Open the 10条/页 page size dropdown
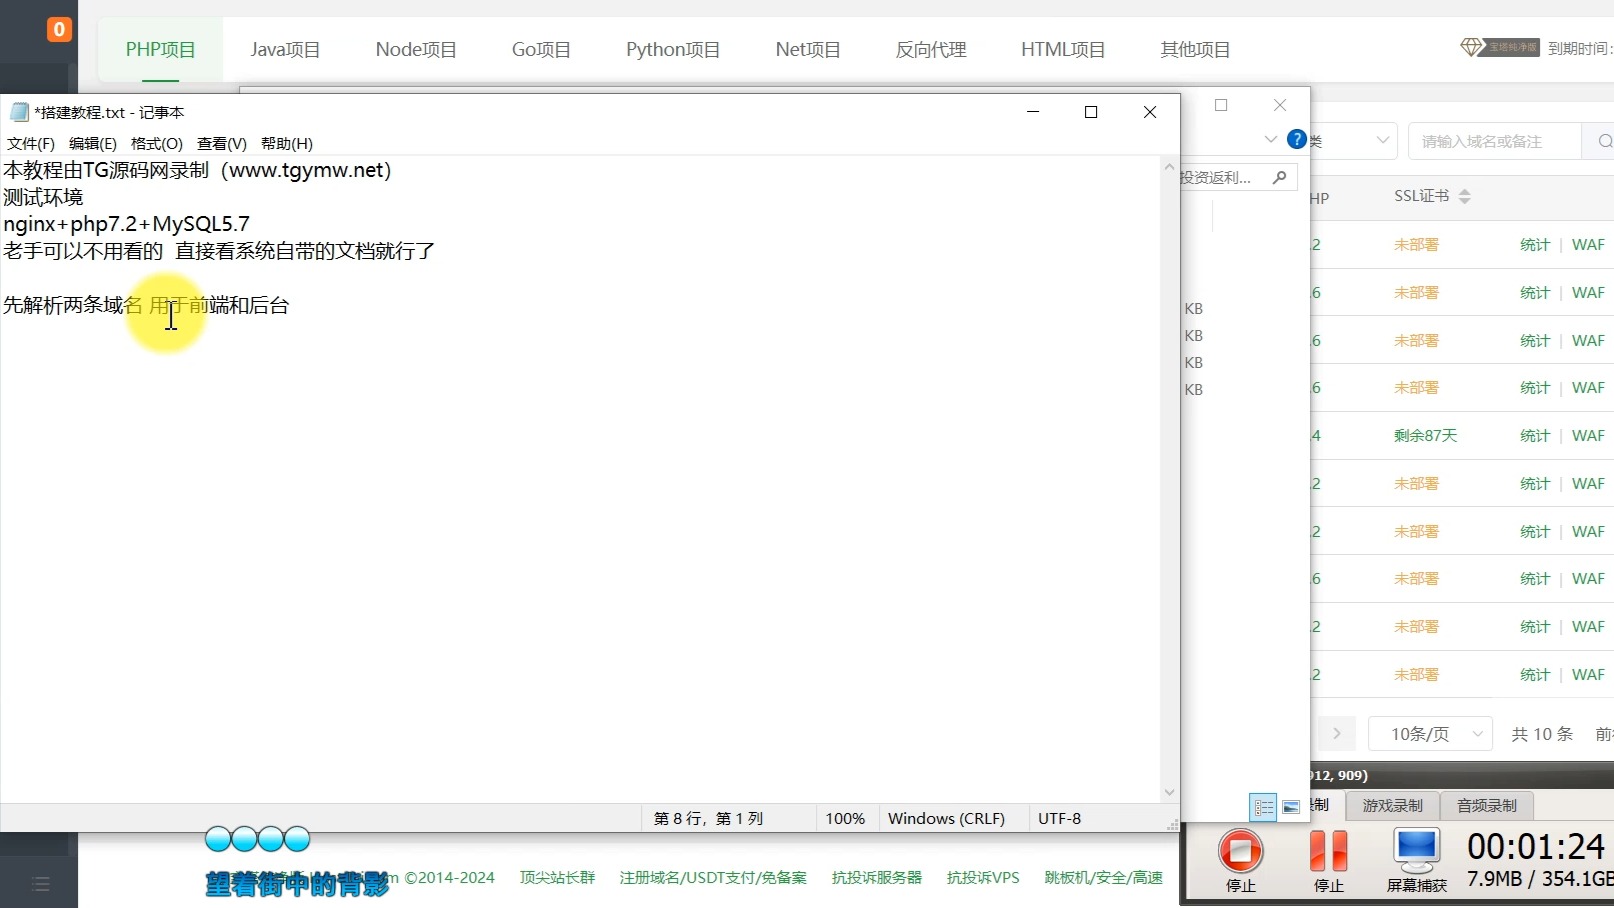 tap(1430, 734)
